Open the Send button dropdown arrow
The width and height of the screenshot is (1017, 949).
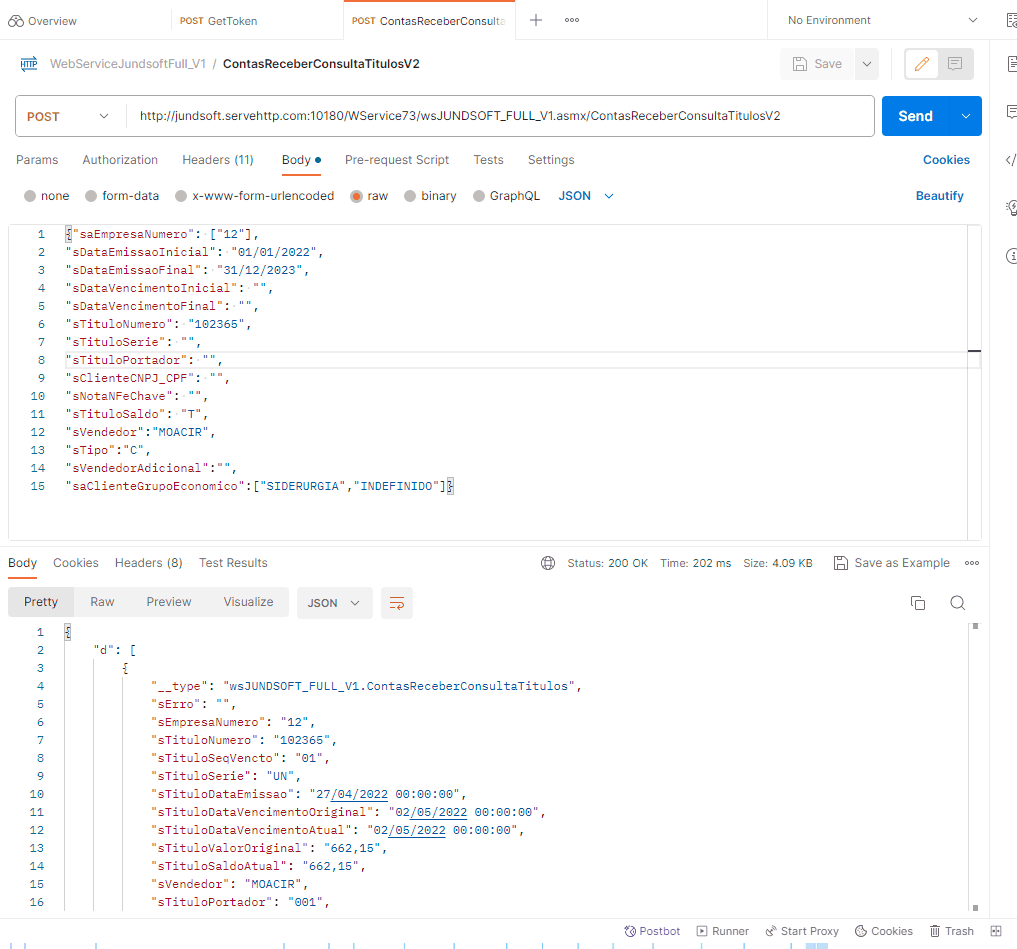coord(966,116)
